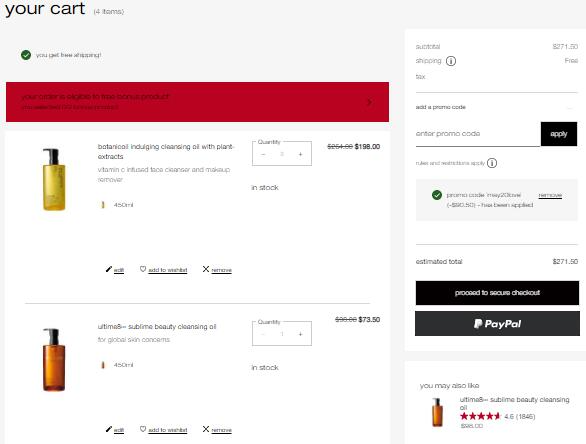Viewport: 586px width, 444px height.
Task: Click X remove icon for botanicoil item
Action: tap(206, 269)
